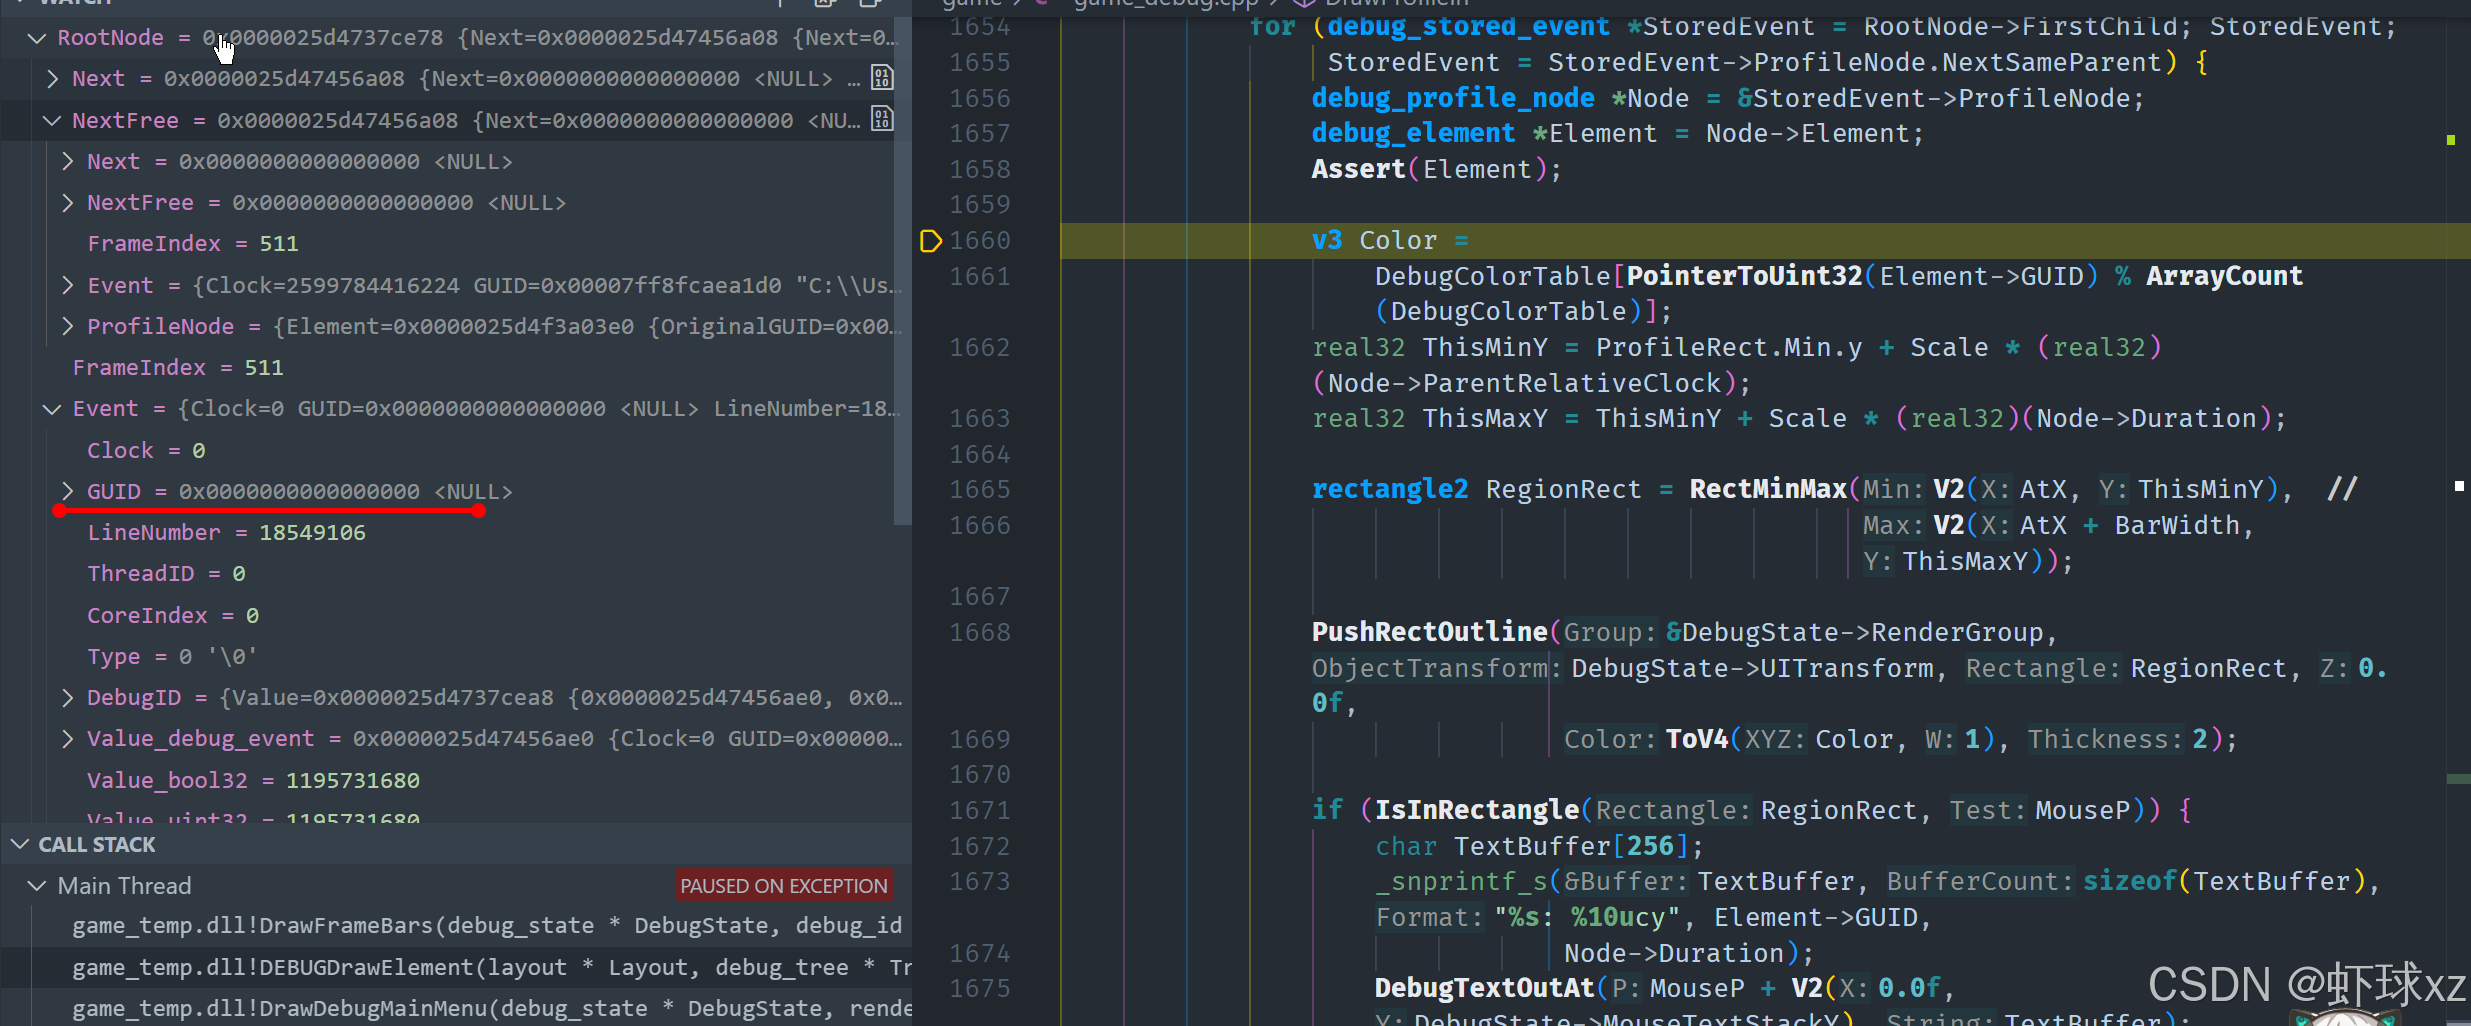2471x1026 pixels.
Task: Collapse the Main Thread call stack
Action: 37,886
